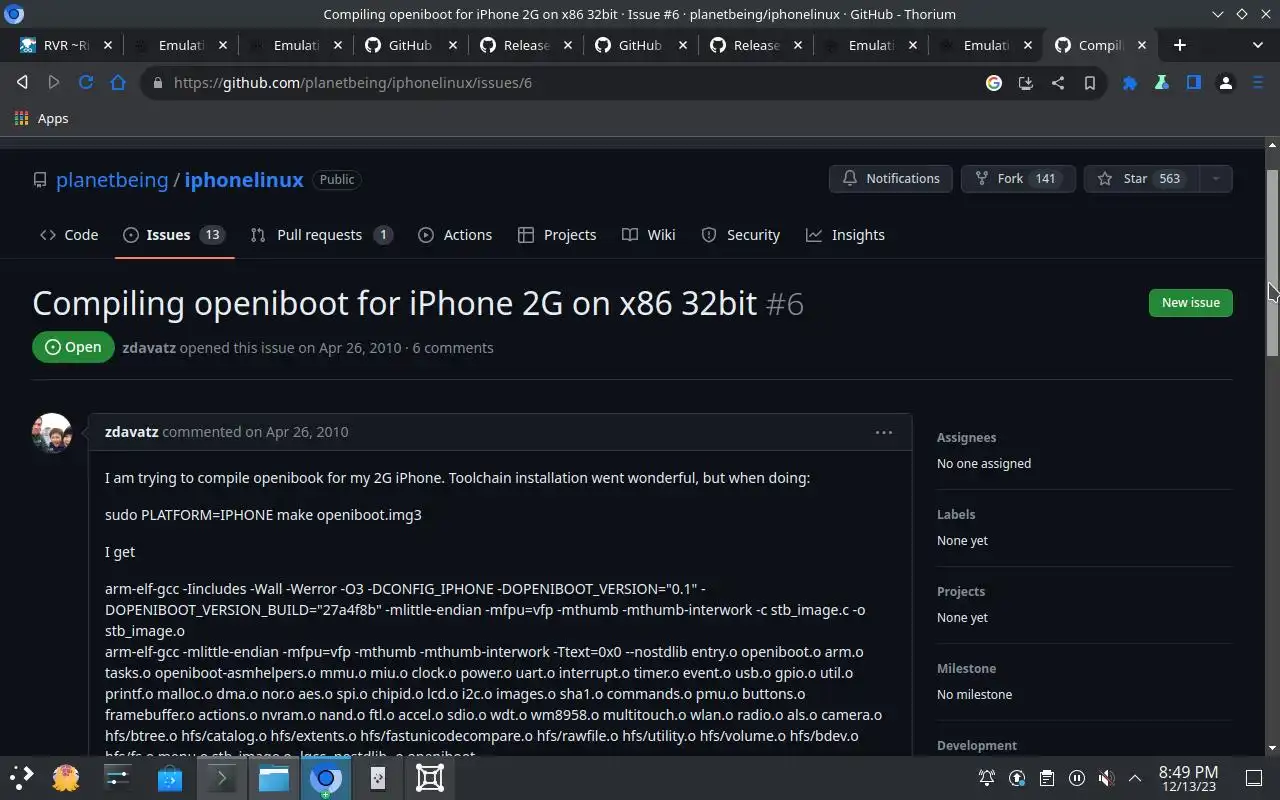
Task: Open the Pull requests tab
Action: point(321,235)
